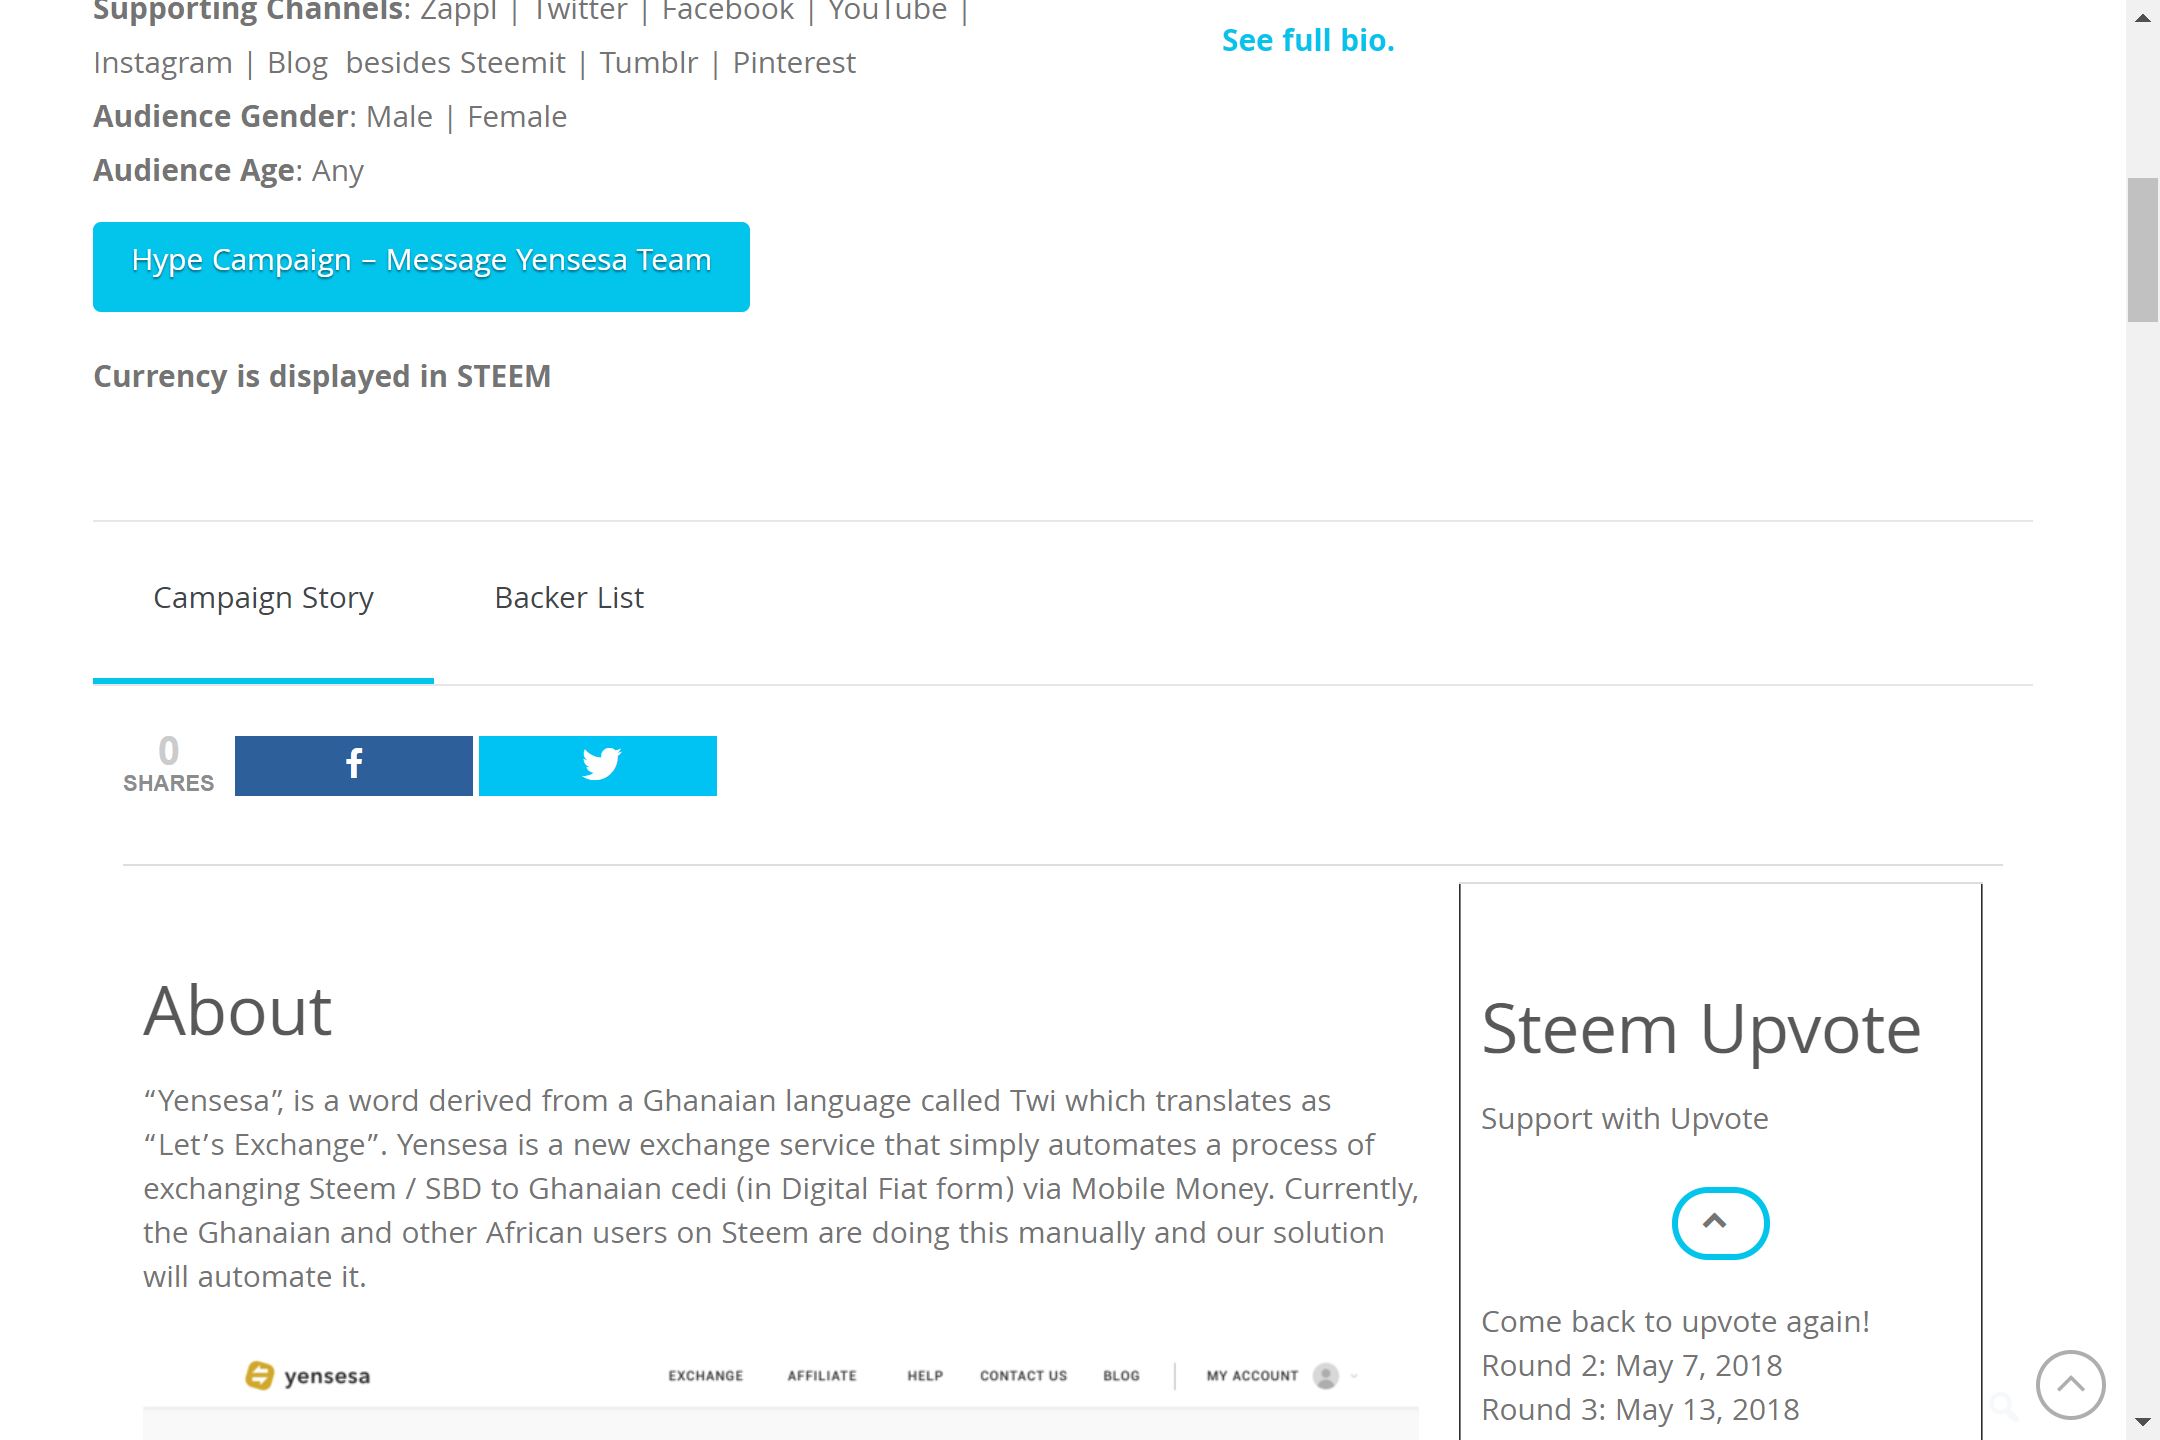This screenshot has height=1440, width=2160.
Task: Click the Audience Age: Any line
Action: click(228, 170)
